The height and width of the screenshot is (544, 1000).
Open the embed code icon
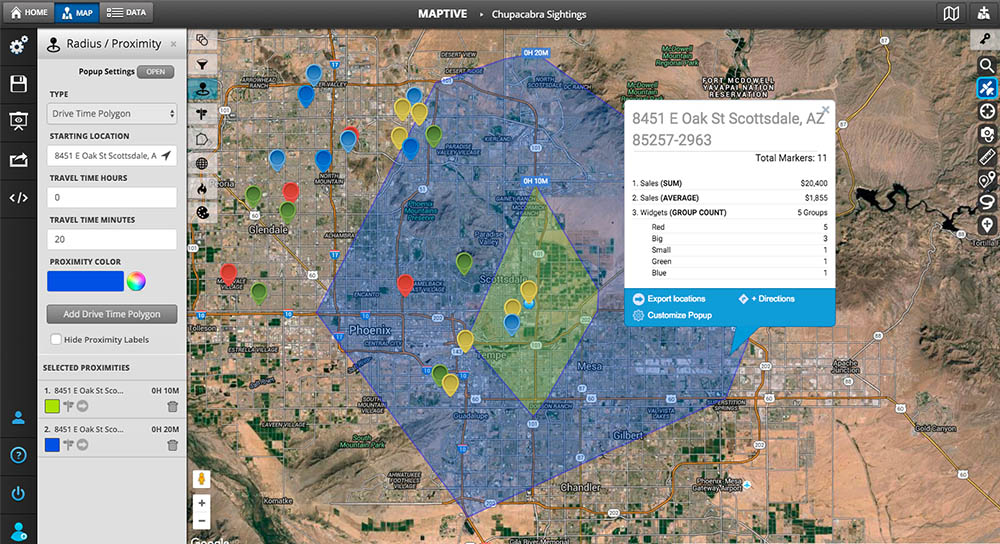[x=18, y=198]
